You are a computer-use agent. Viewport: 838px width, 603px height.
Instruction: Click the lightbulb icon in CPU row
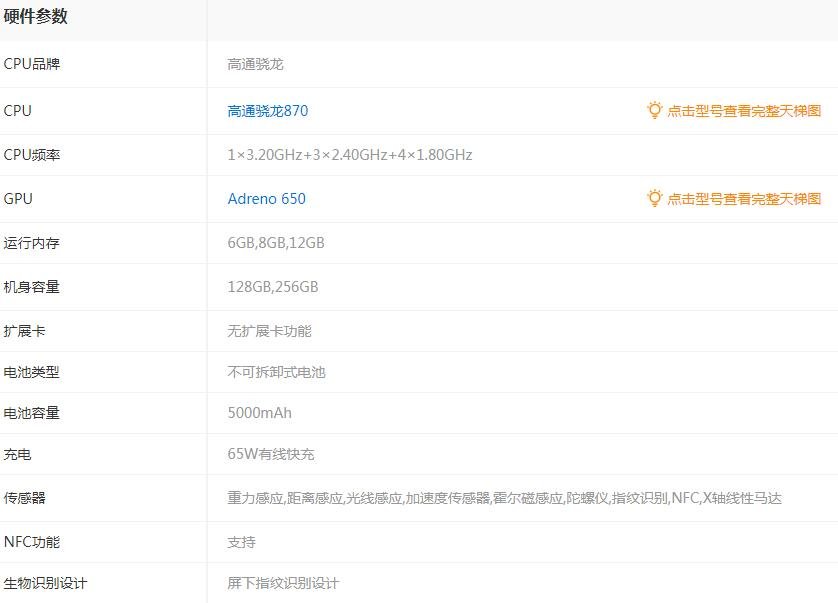coord(654,110)
